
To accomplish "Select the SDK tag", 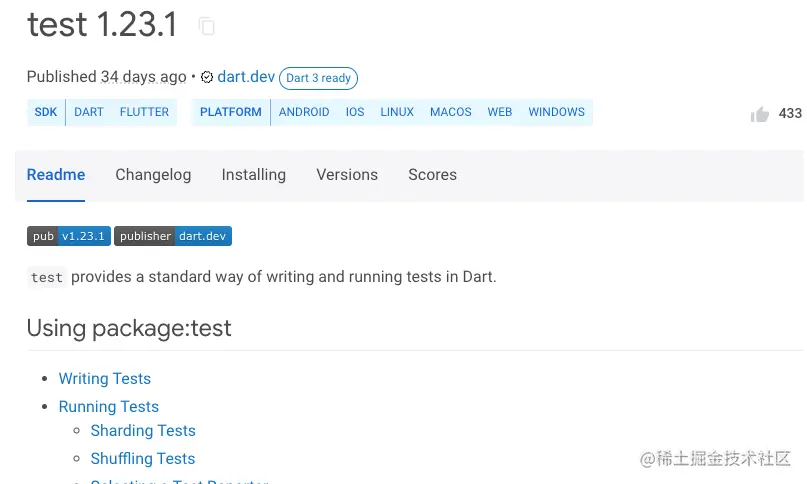I will (x=46, y=112).
